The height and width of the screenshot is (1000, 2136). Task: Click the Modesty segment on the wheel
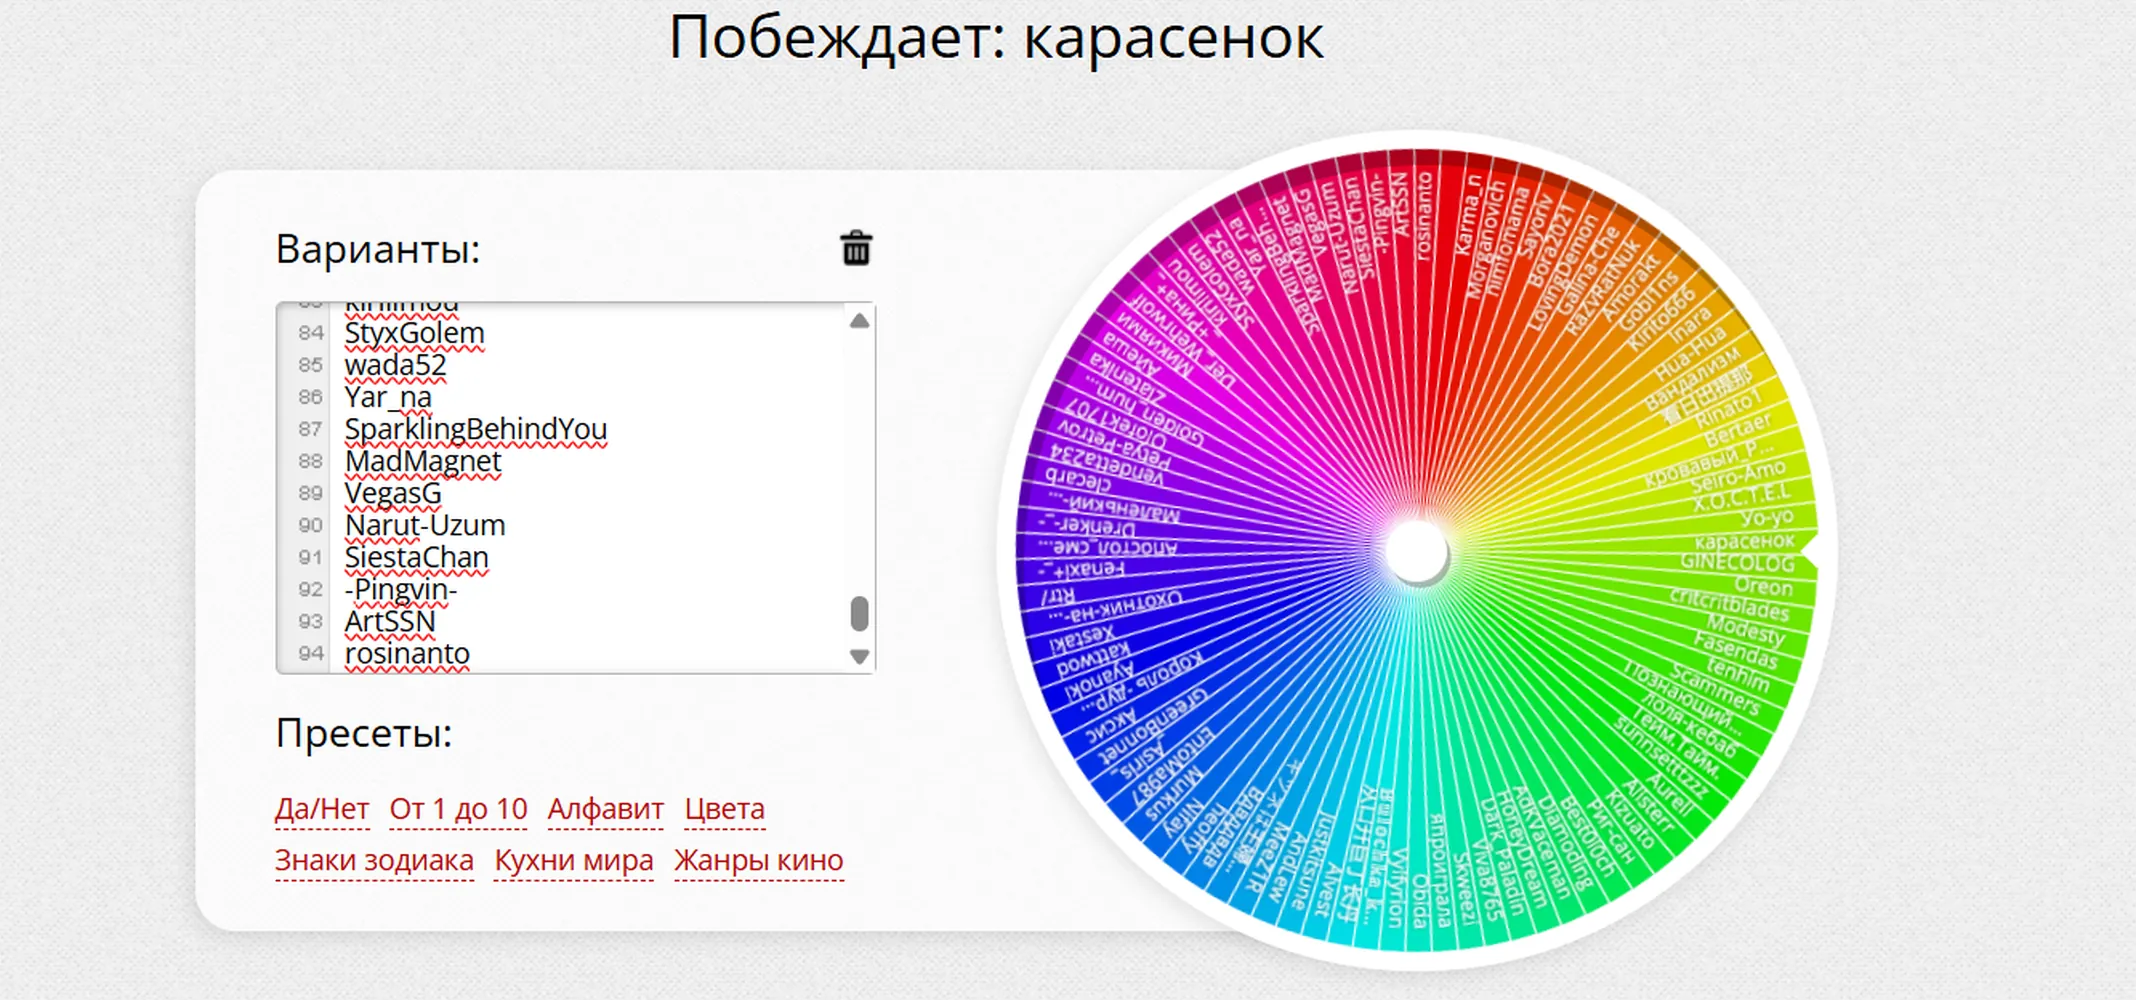(1745, 631)
